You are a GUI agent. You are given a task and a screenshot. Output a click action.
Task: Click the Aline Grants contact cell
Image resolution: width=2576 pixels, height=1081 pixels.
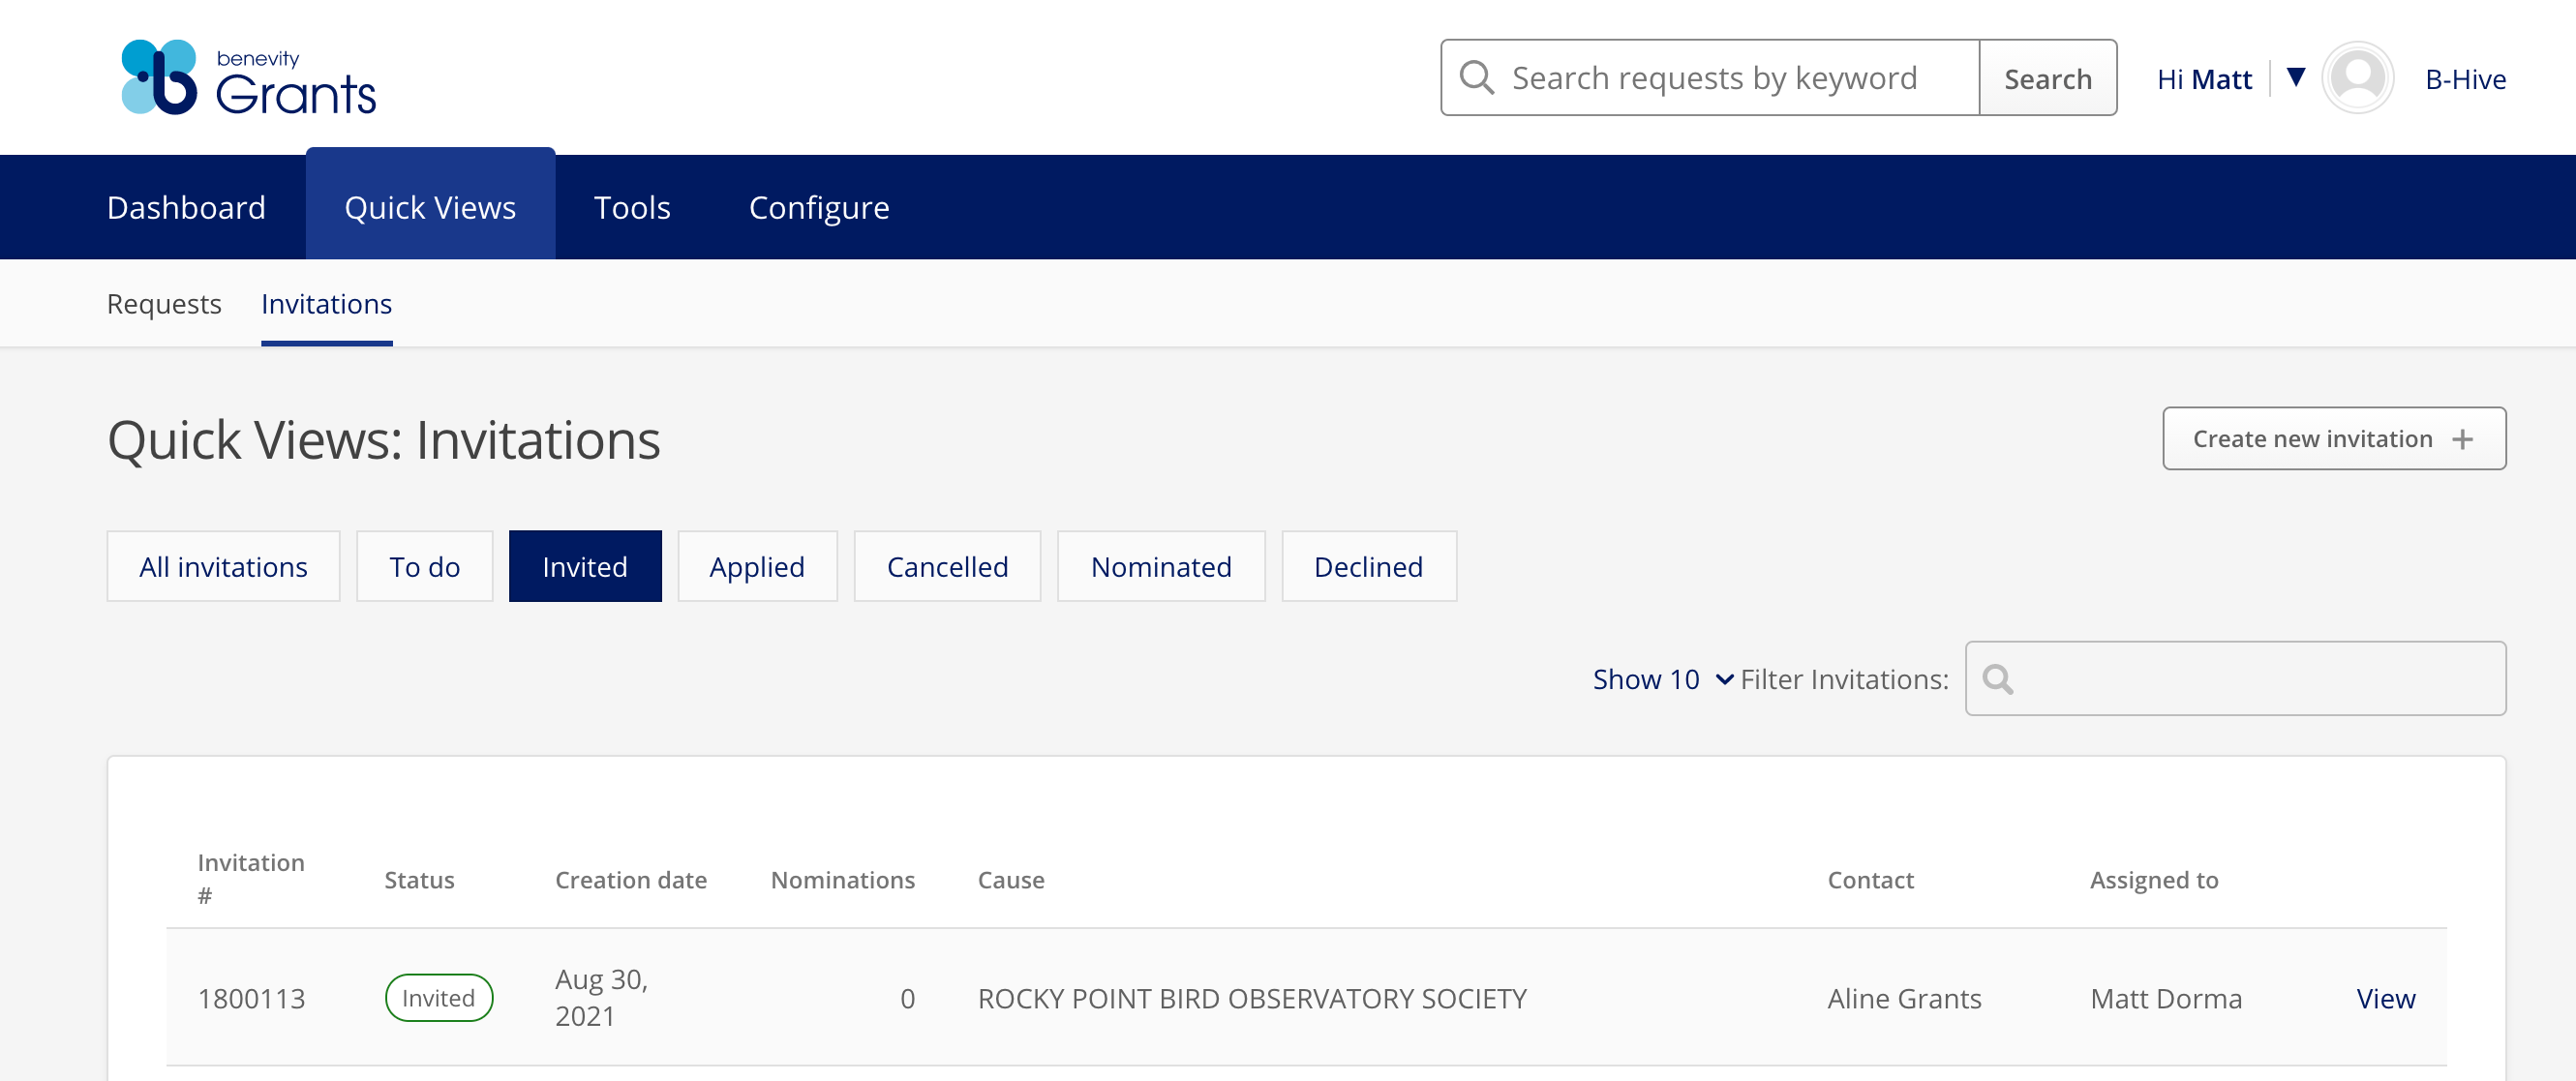[x=1904, y=998]
